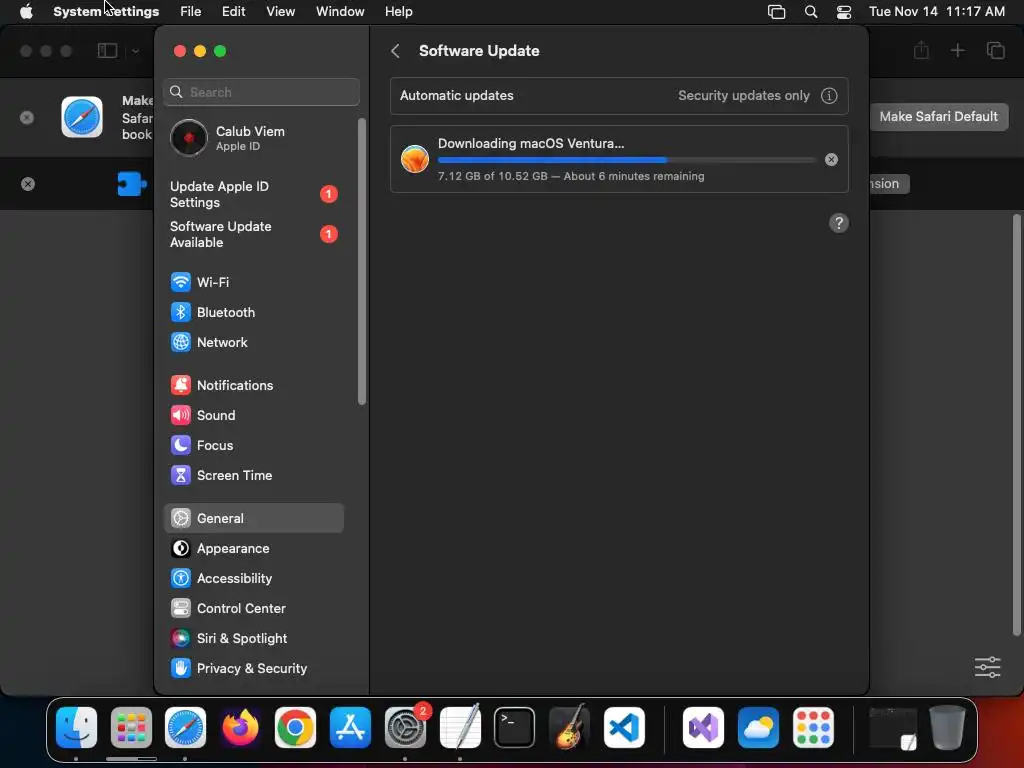Open Calub Viem Apple ID profile

(253, 138)
